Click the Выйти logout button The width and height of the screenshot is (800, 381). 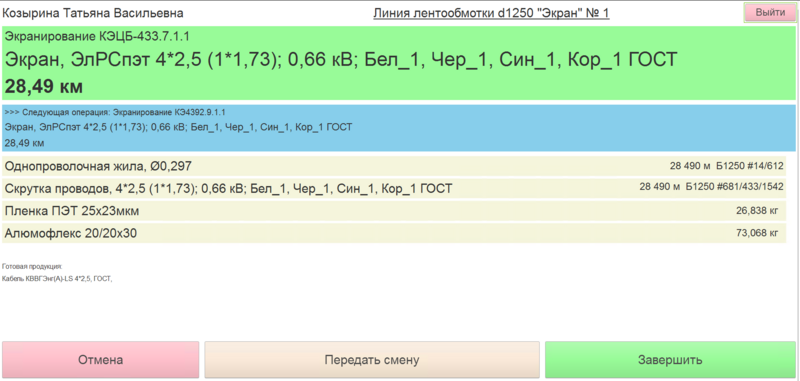coord(770,13)
